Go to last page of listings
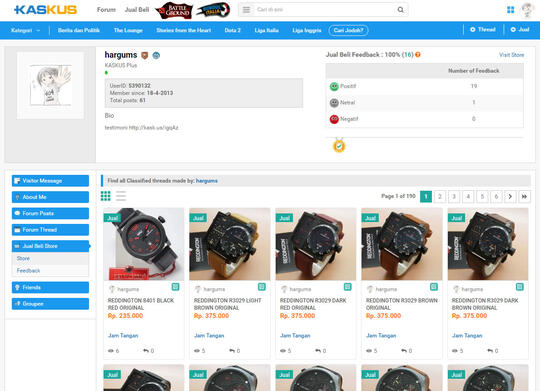 tap(524, 196)
